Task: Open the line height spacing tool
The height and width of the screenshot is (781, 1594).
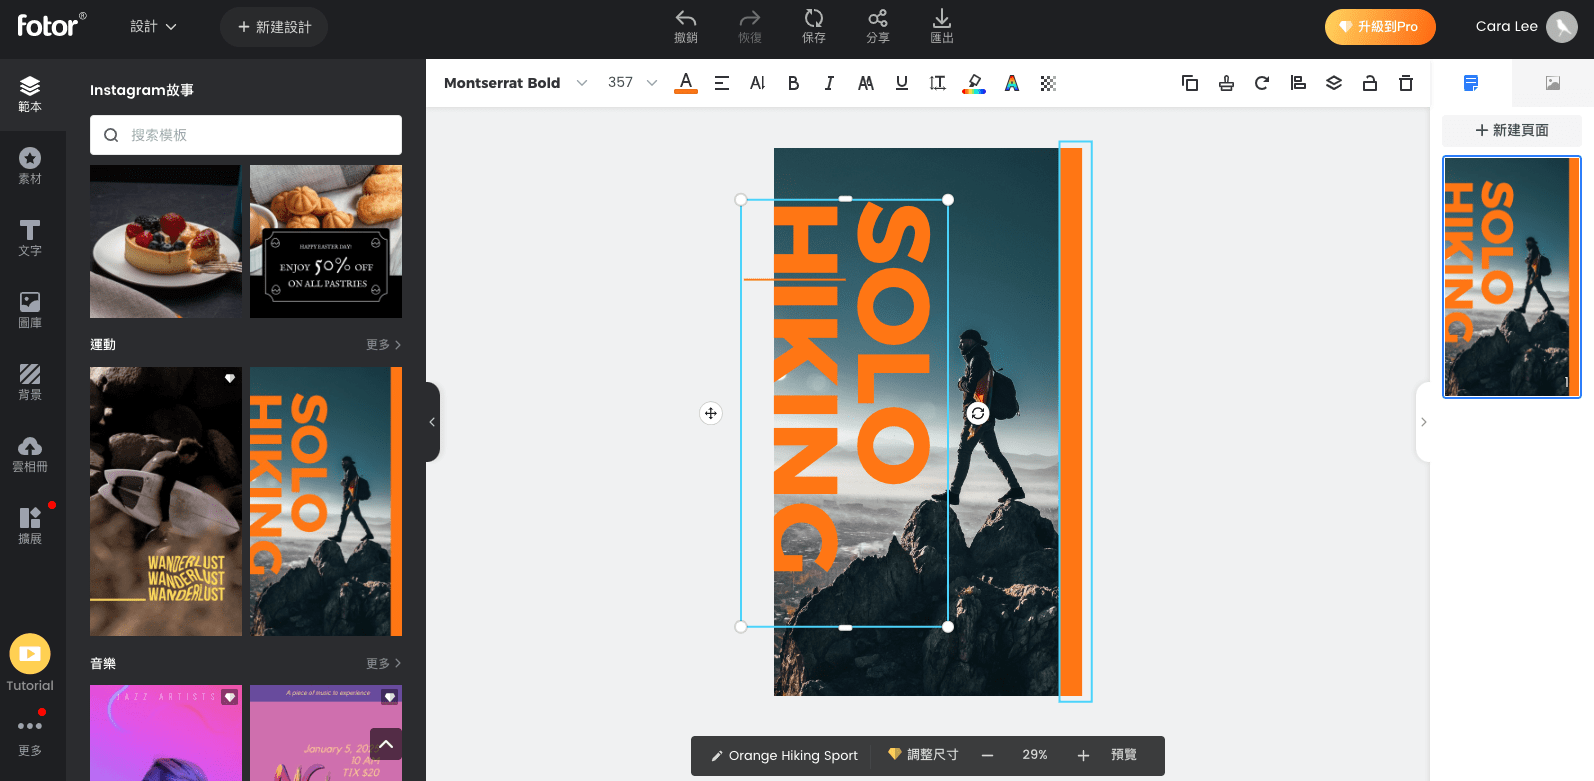Action: pos(938,83)
